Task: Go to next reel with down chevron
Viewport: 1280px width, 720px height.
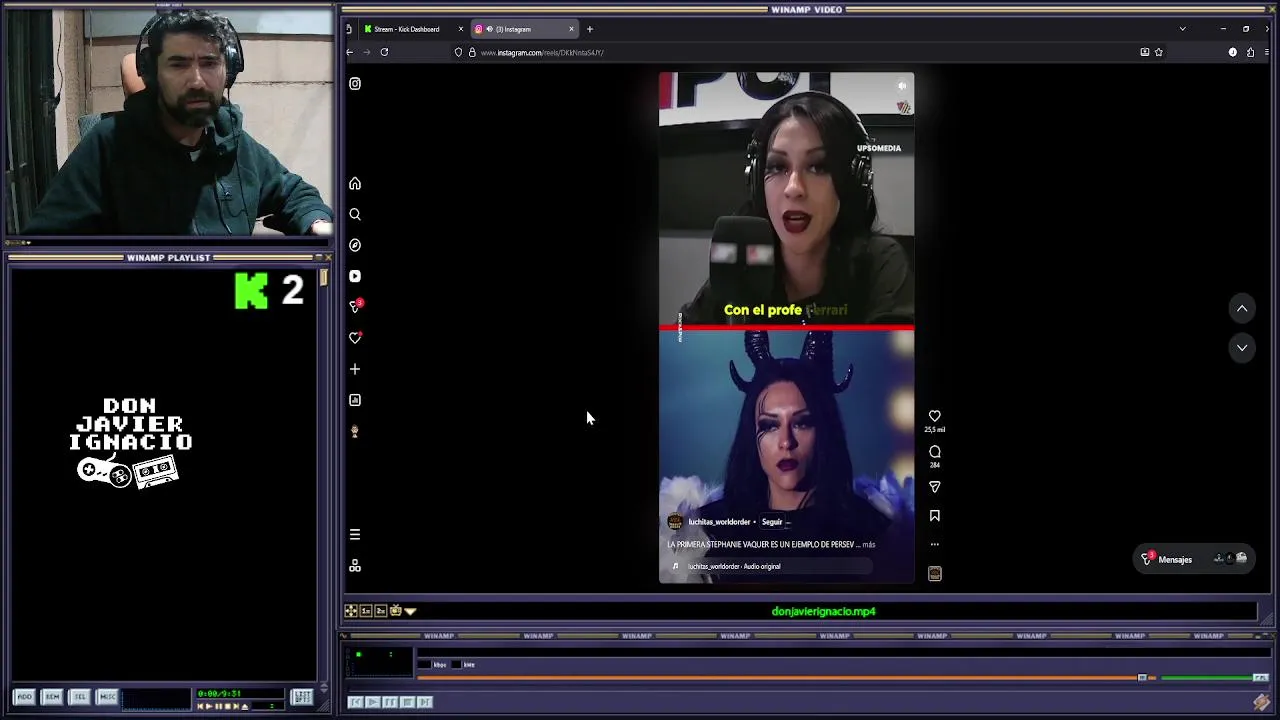Action: (x=1242, y=348)
